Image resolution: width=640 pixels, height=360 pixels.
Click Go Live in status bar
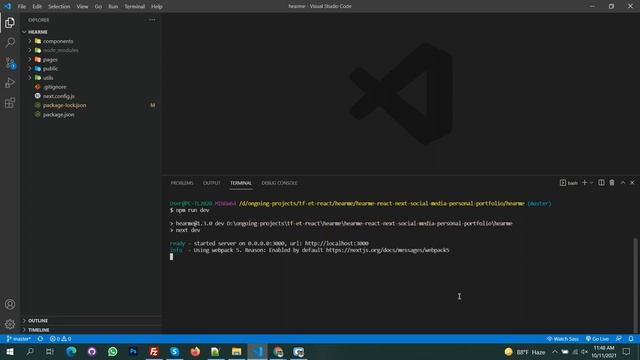[597, 339]
